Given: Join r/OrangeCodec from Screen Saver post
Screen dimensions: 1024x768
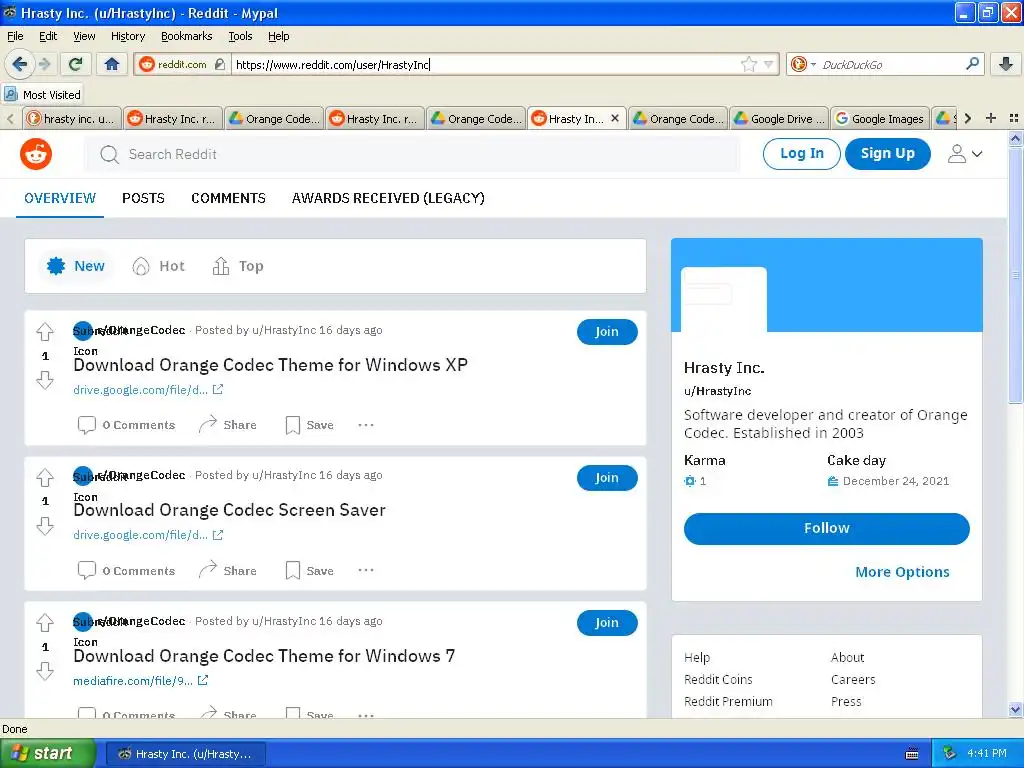Looking at the screenshot, I should point(607,478).
